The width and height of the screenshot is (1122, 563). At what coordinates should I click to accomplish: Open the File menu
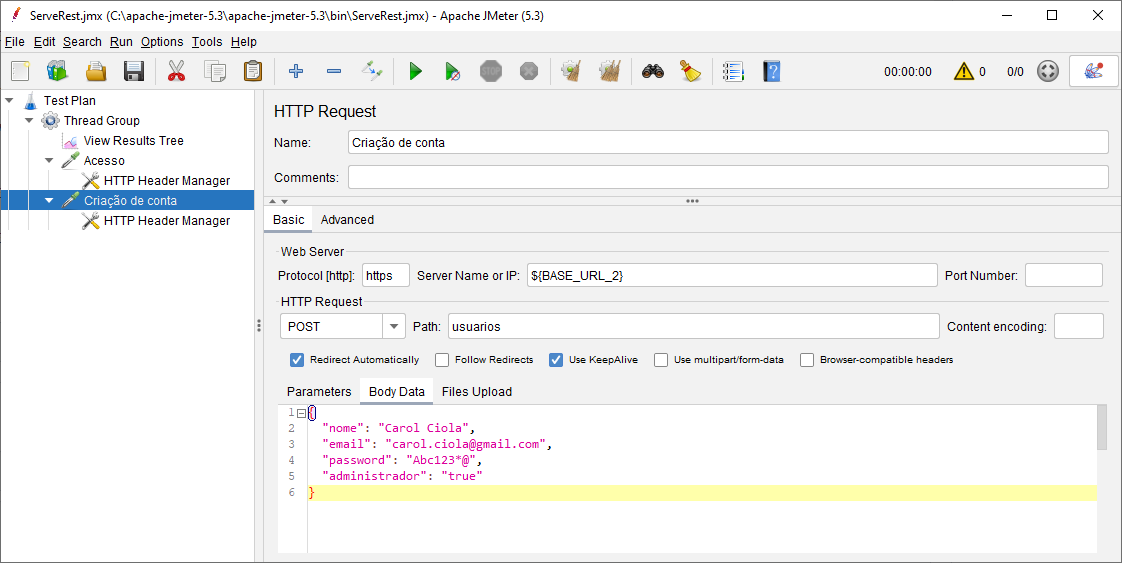point(14,41)
